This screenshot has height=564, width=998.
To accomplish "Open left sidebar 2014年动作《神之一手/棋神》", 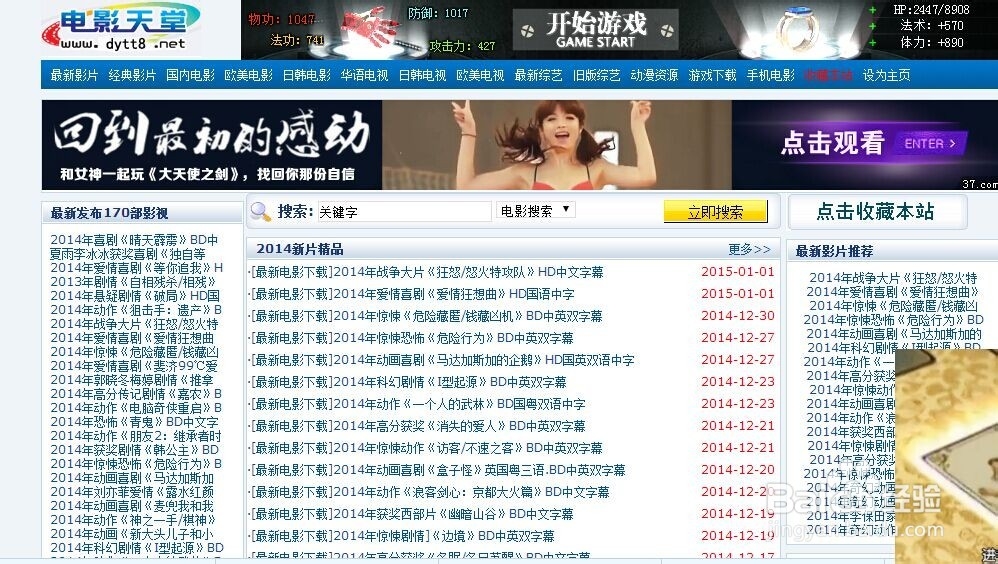I will coord(133,519).
